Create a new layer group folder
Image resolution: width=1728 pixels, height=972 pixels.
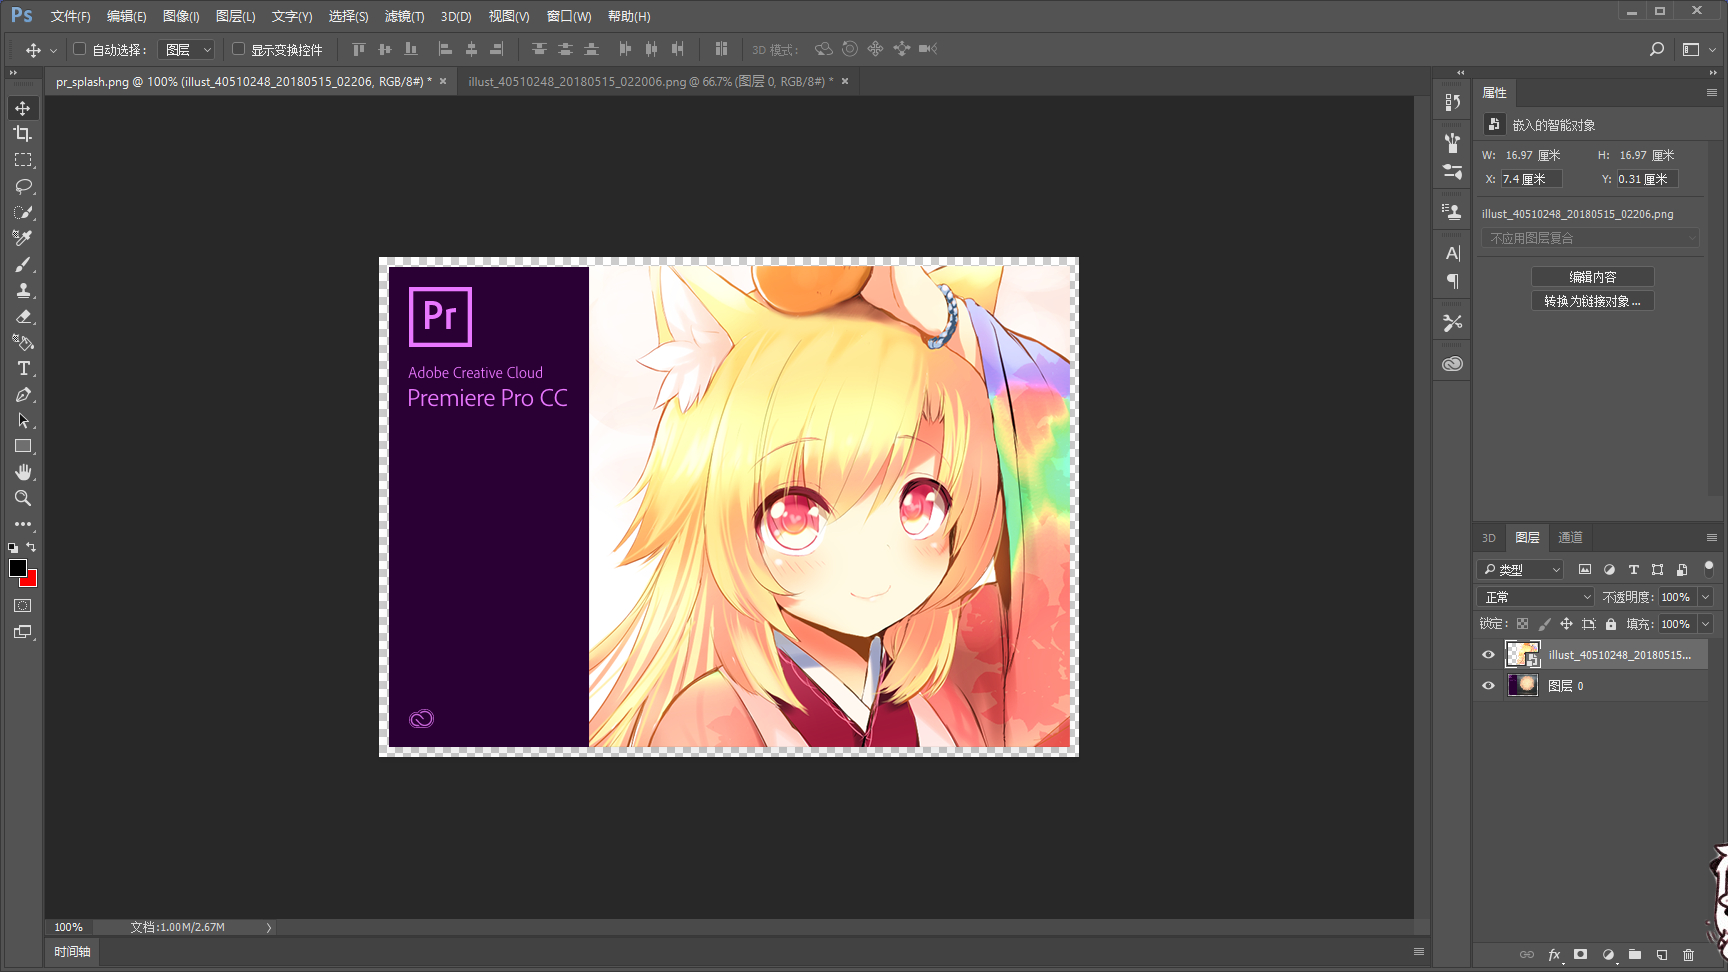[1635, 955]
